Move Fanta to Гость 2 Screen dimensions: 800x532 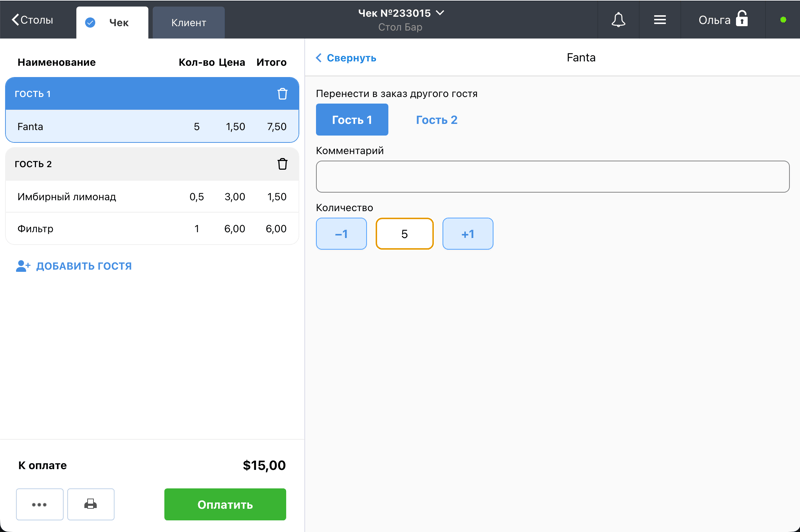[x=437, y=120]
